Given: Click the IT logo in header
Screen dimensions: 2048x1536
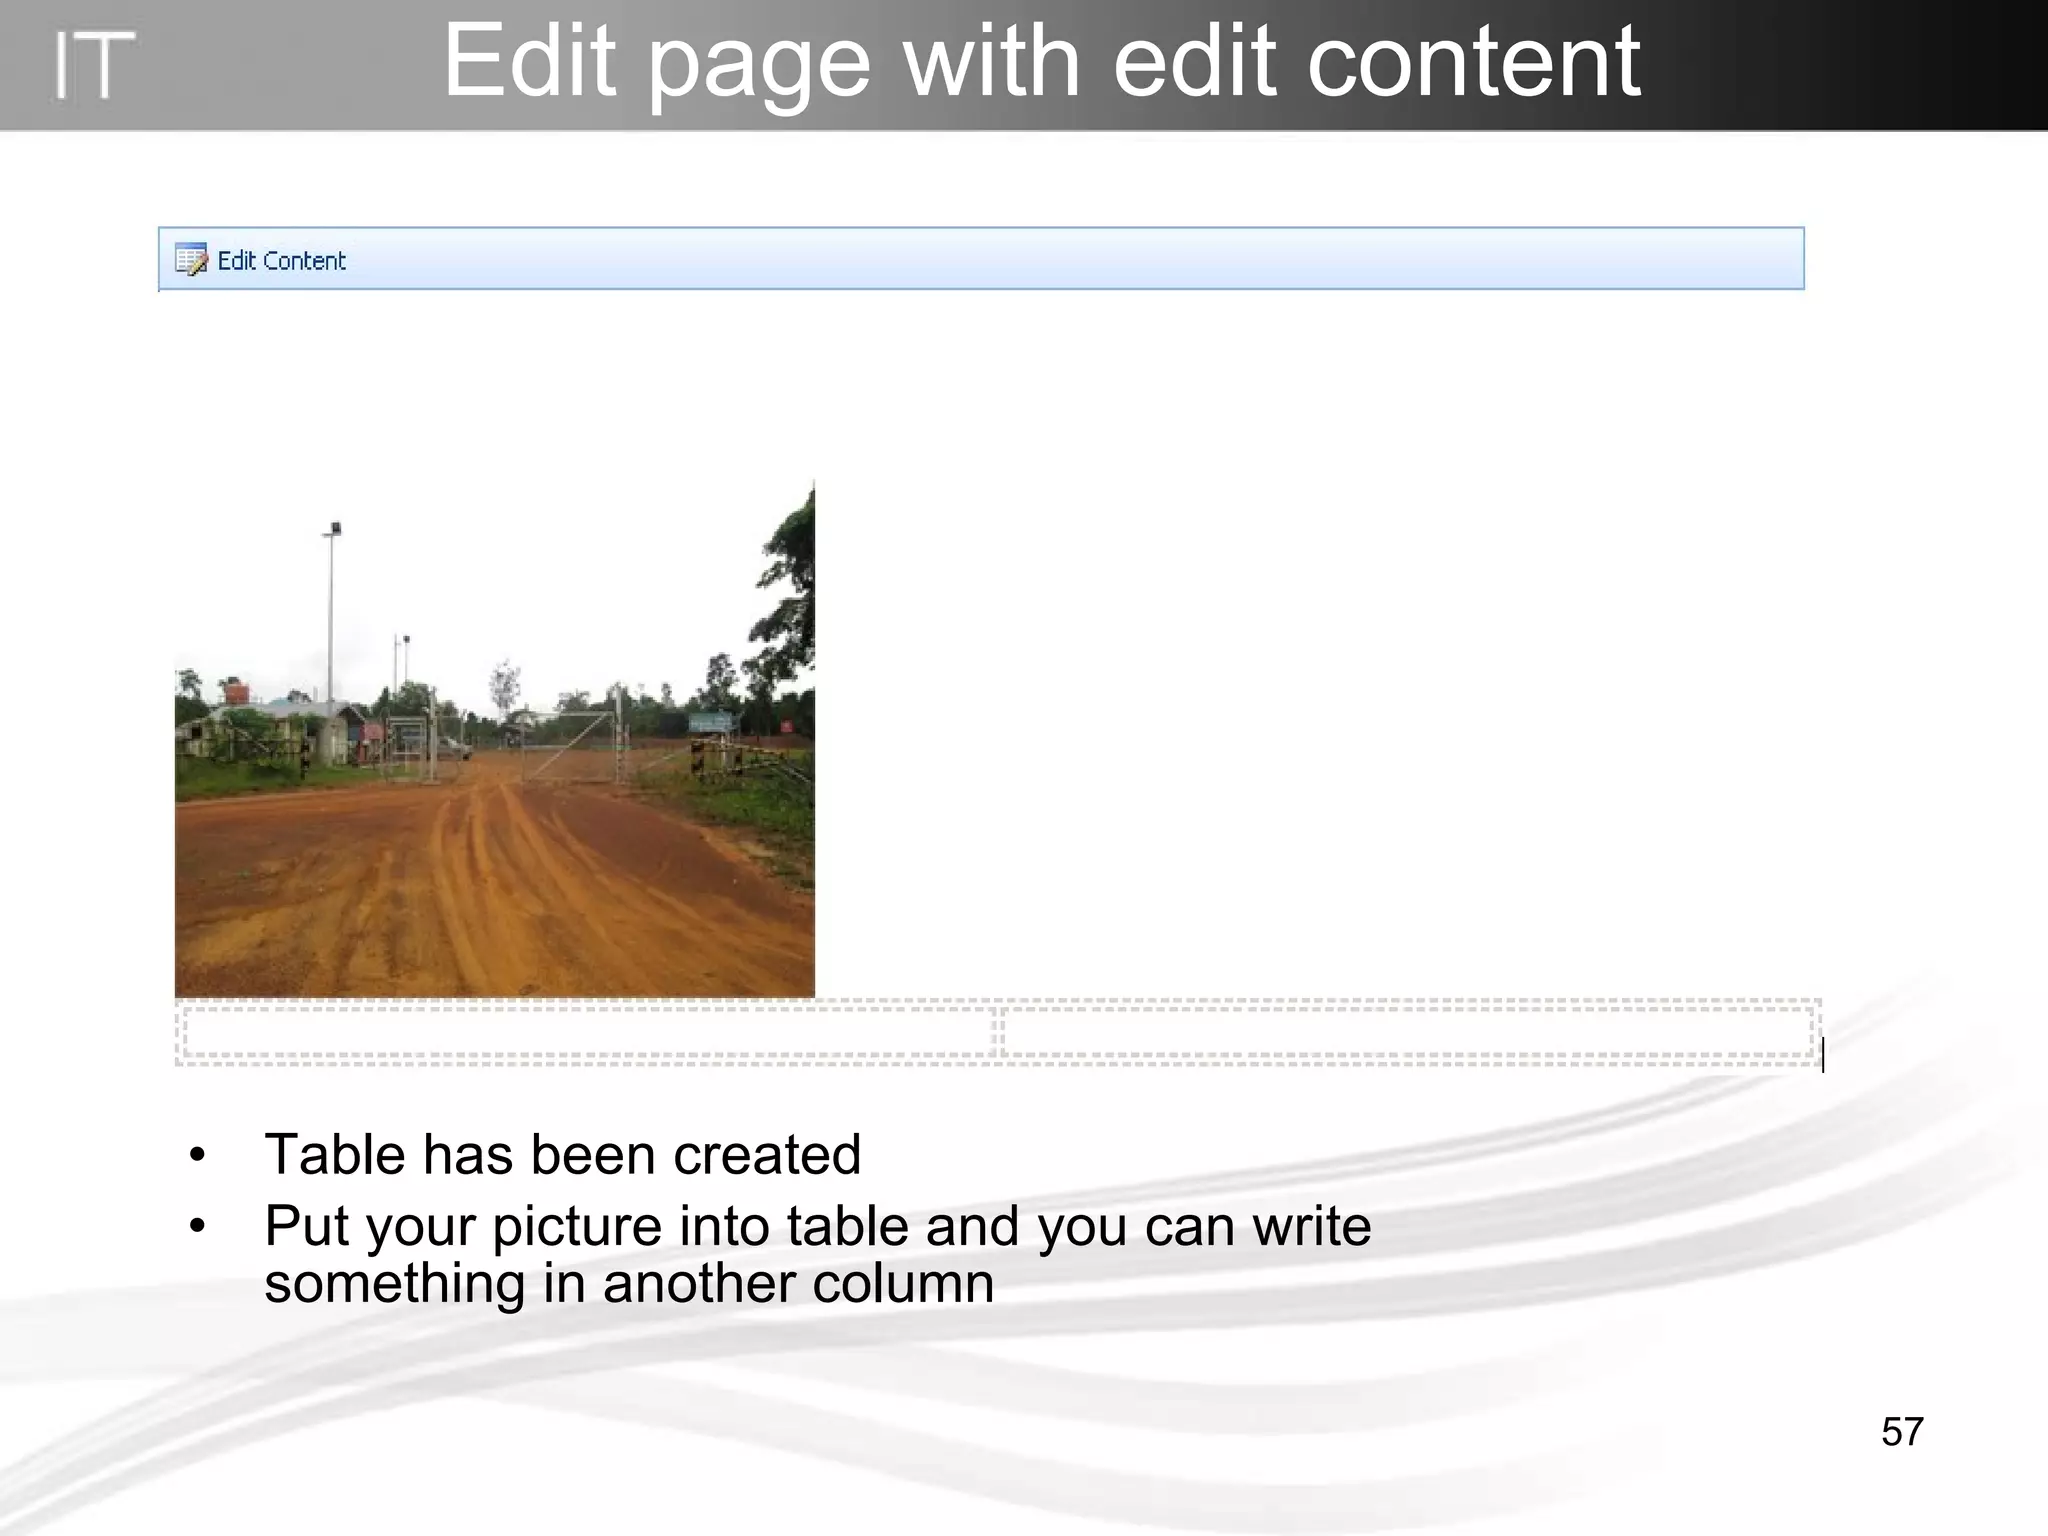Looking at the screenshot, I should pos(93,65).
